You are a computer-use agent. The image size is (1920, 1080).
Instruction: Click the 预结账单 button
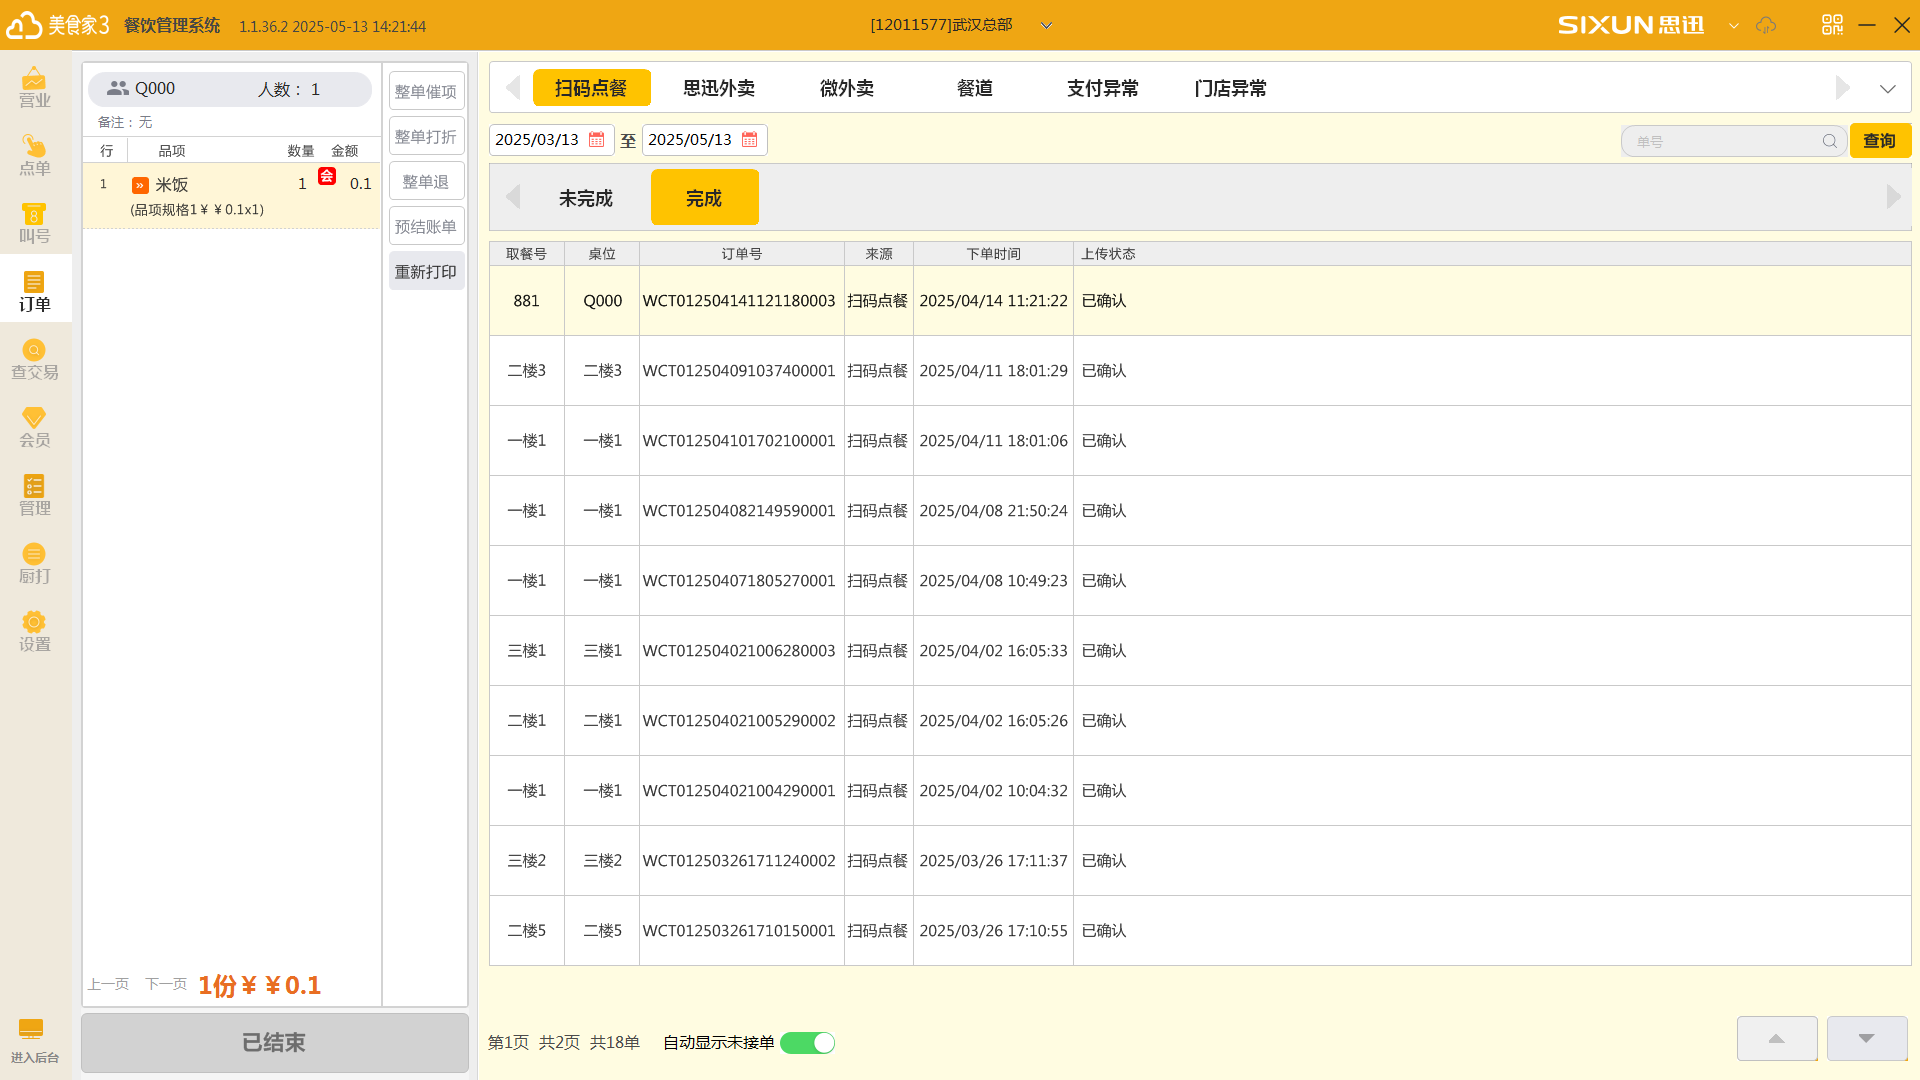click(426, 226)
